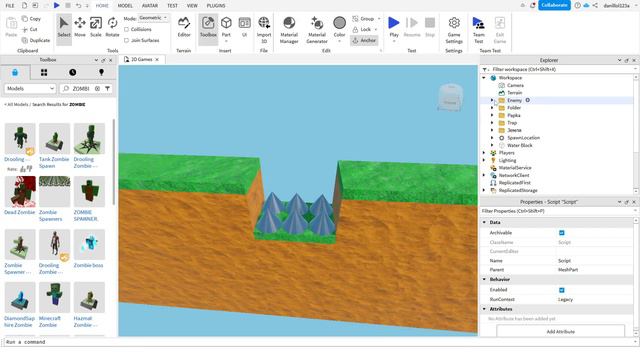
Task: Go back to All Models link
Action: coord(18,104)
